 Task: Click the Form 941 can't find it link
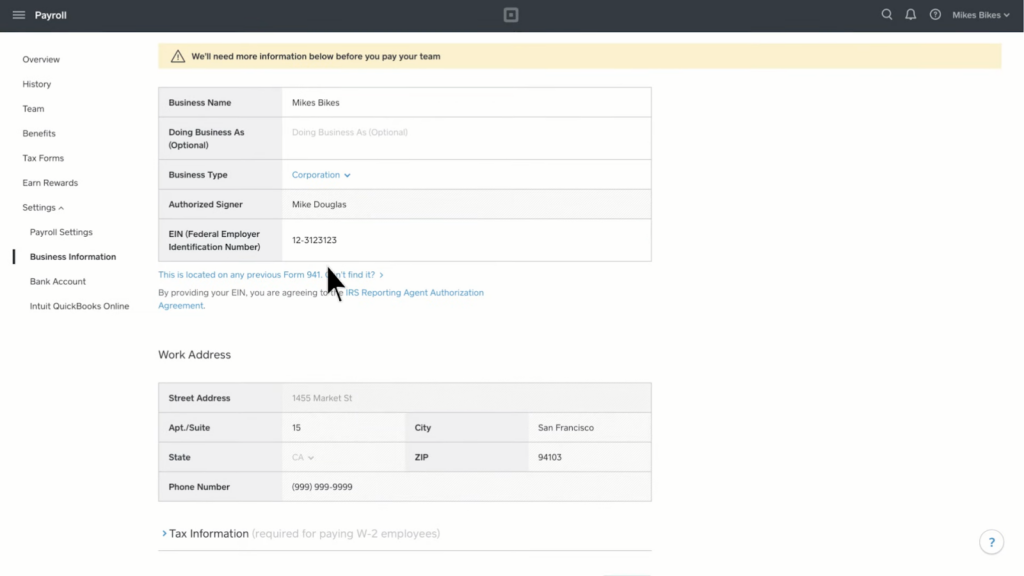pos(270,275)
